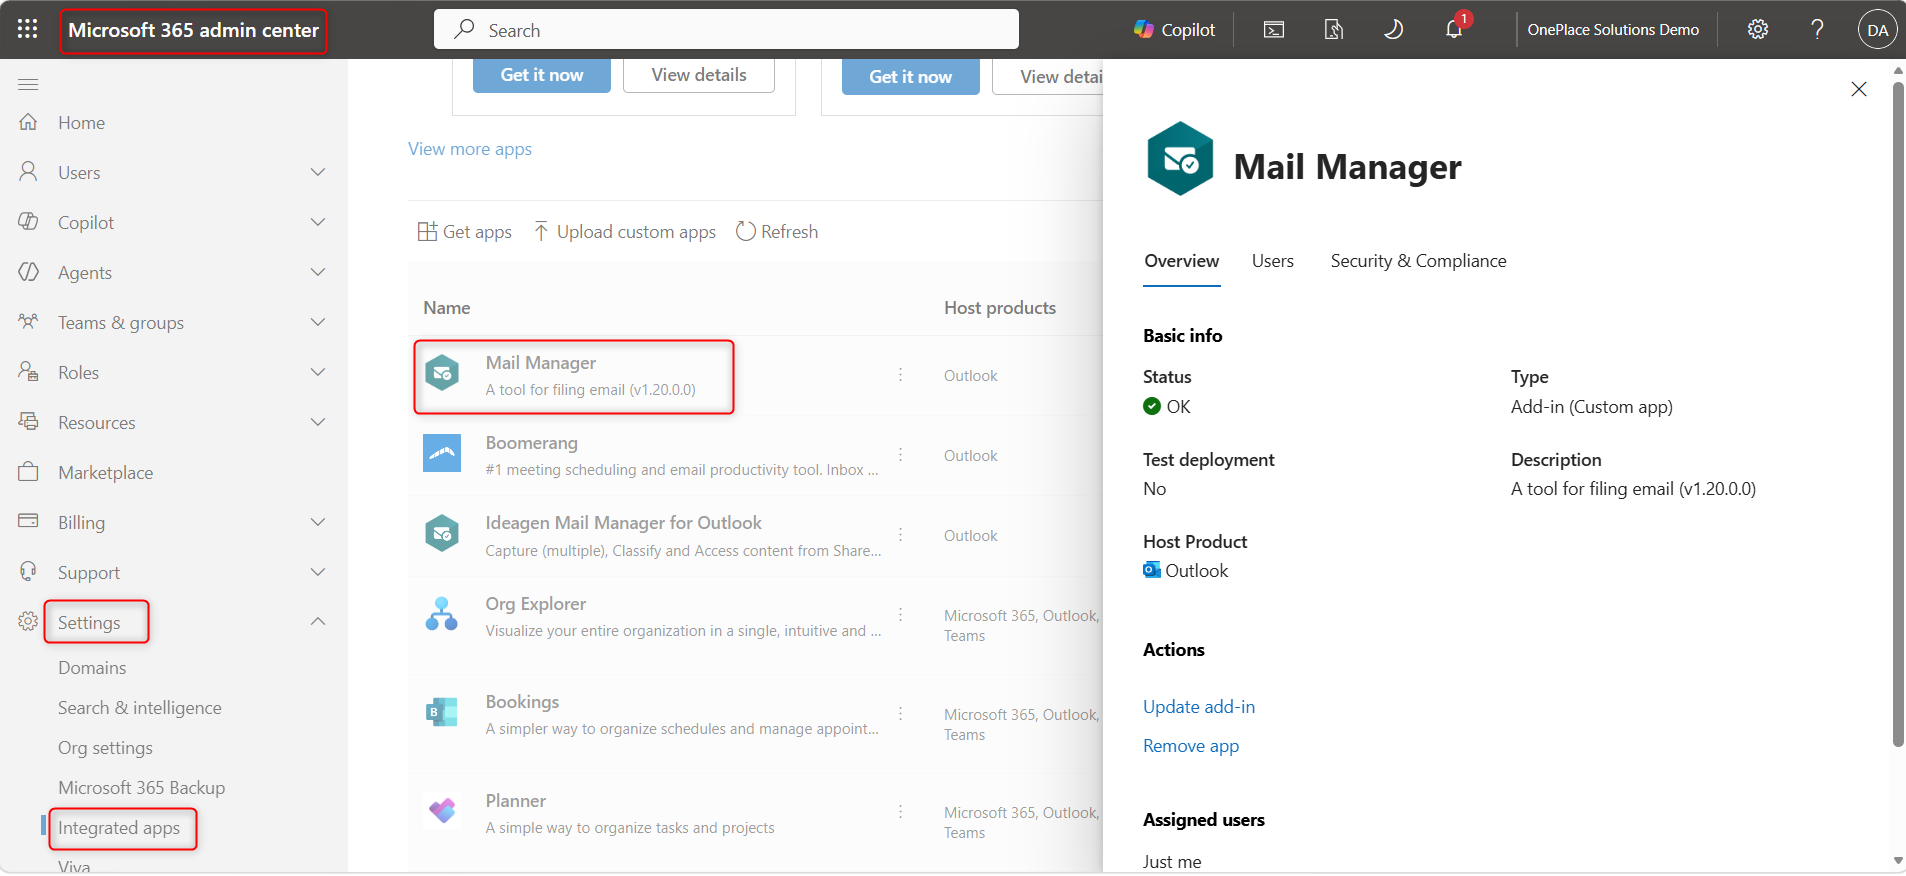Click the Home icon in sidebar
This screenshot has width=1906, height=876.
pos(28,122)
